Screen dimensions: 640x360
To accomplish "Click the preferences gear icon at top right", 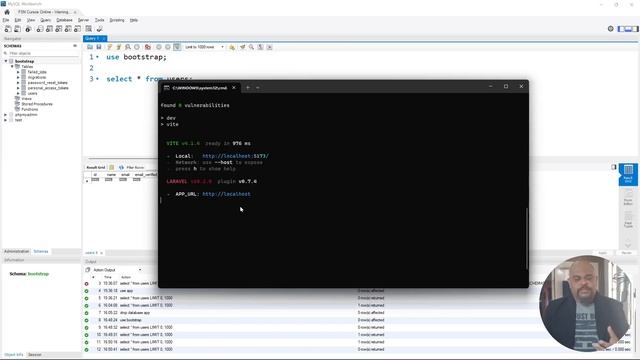I will click(x=611, y=29).
